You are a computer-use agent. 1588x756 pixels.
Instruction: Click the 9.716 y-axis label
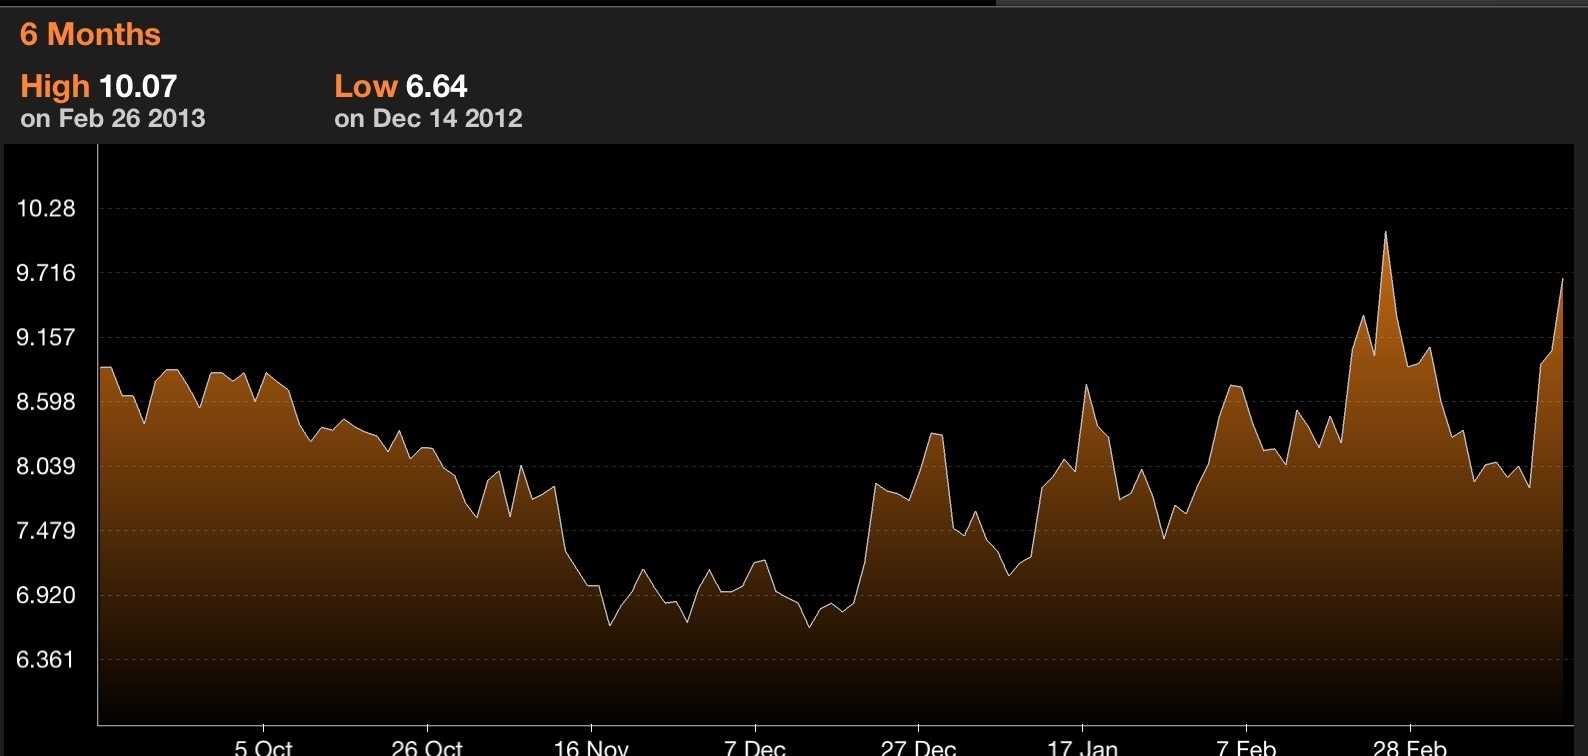(46, 273)
